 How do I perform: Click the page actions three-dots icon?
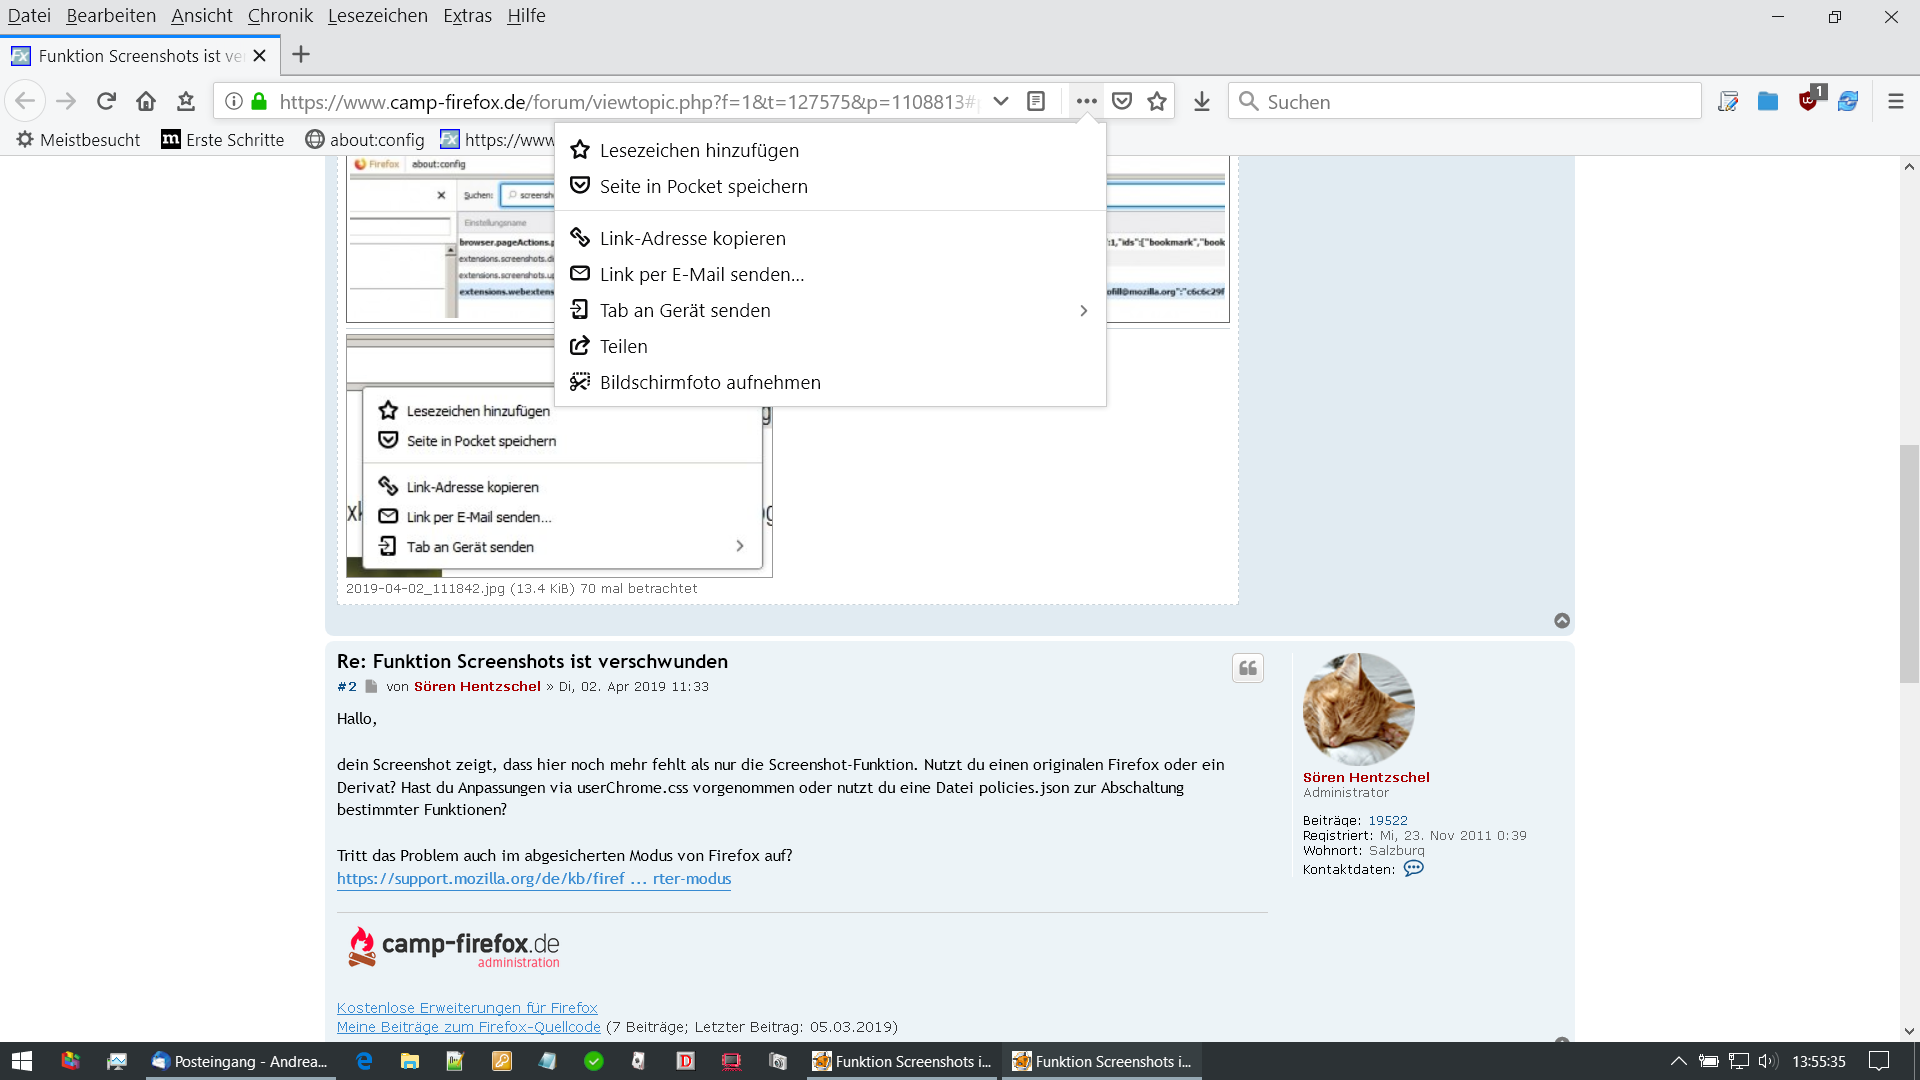(1086, 101)
